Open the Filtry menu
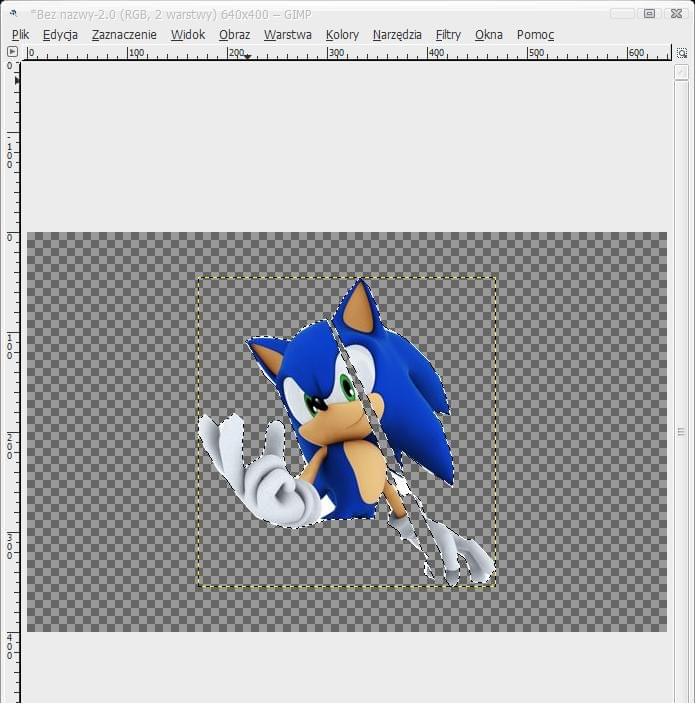 (448, 34)
